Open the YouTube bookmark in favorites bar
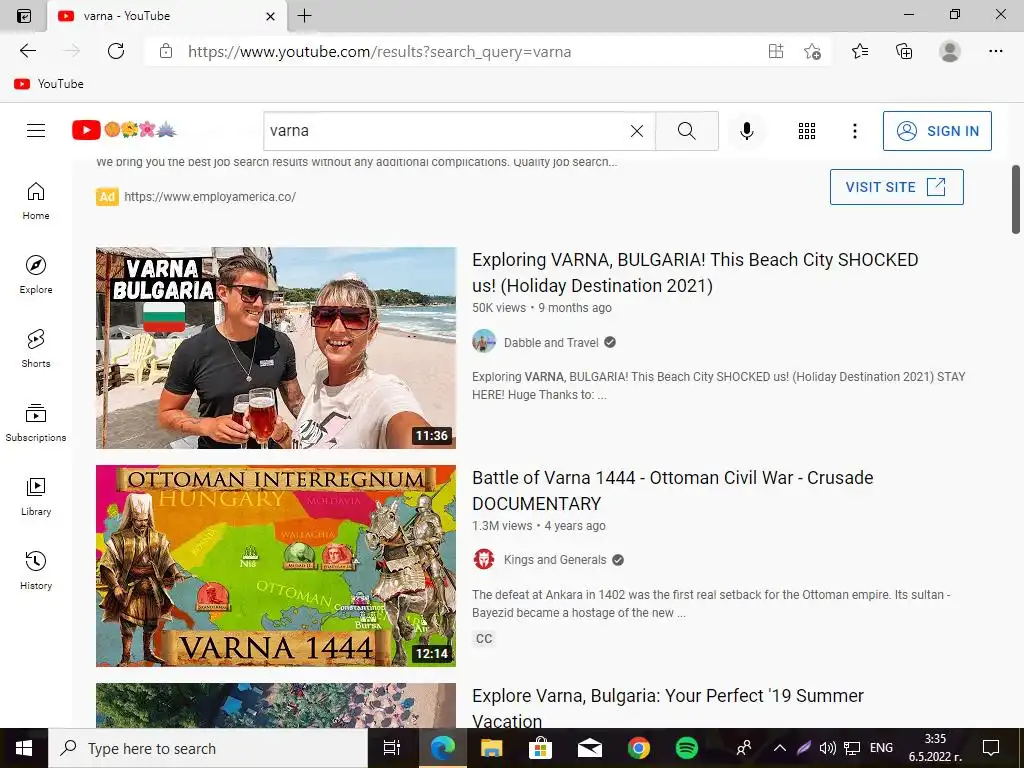 (49, 84)
